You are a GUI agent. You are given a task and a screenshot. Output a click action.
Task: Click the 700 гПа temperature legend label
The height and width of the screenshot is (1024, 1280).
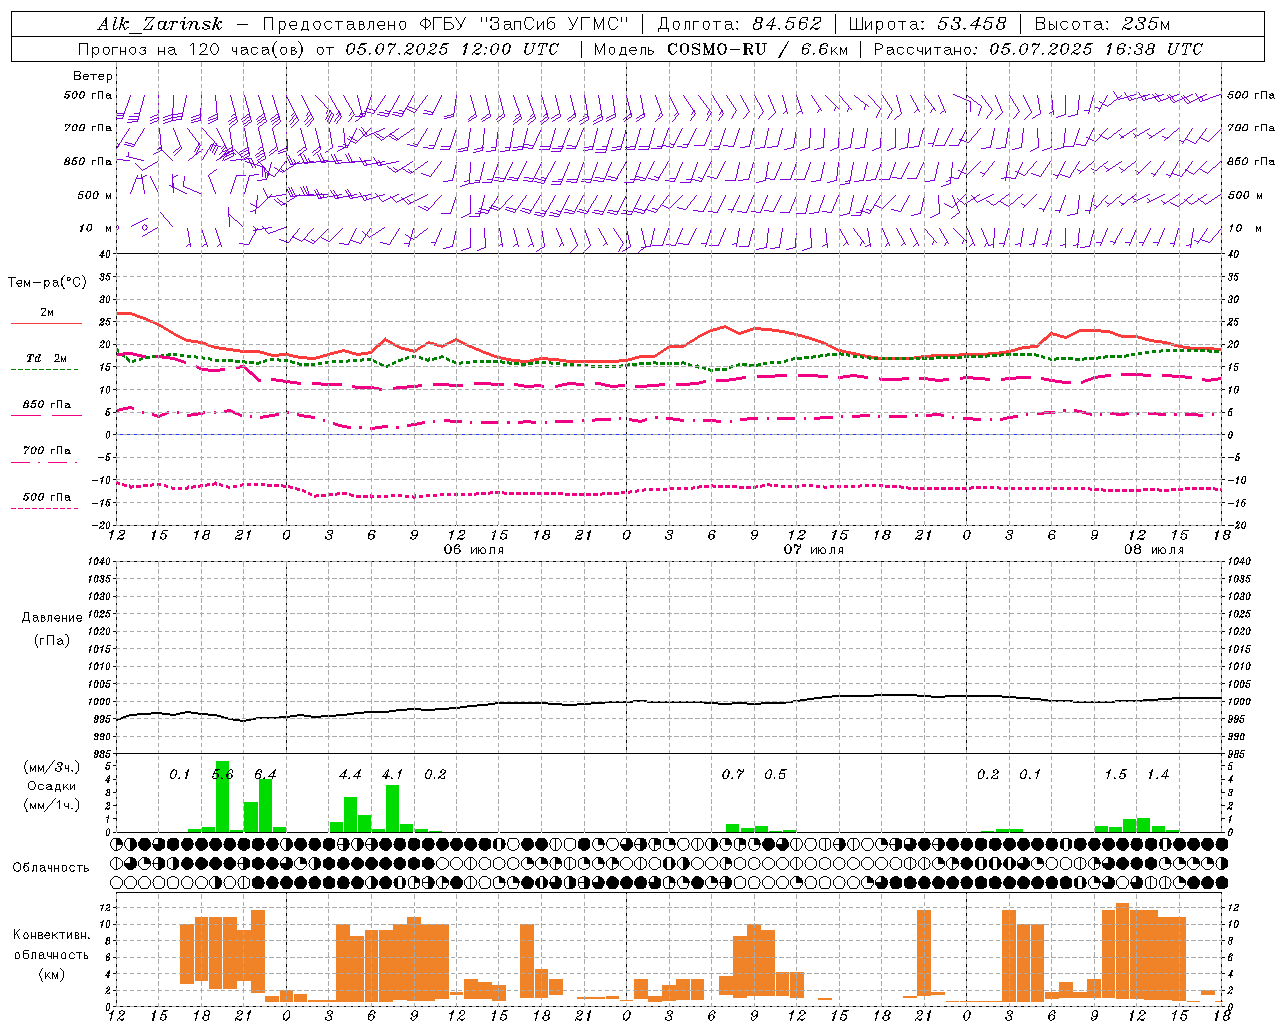click(x=47, y=451)
